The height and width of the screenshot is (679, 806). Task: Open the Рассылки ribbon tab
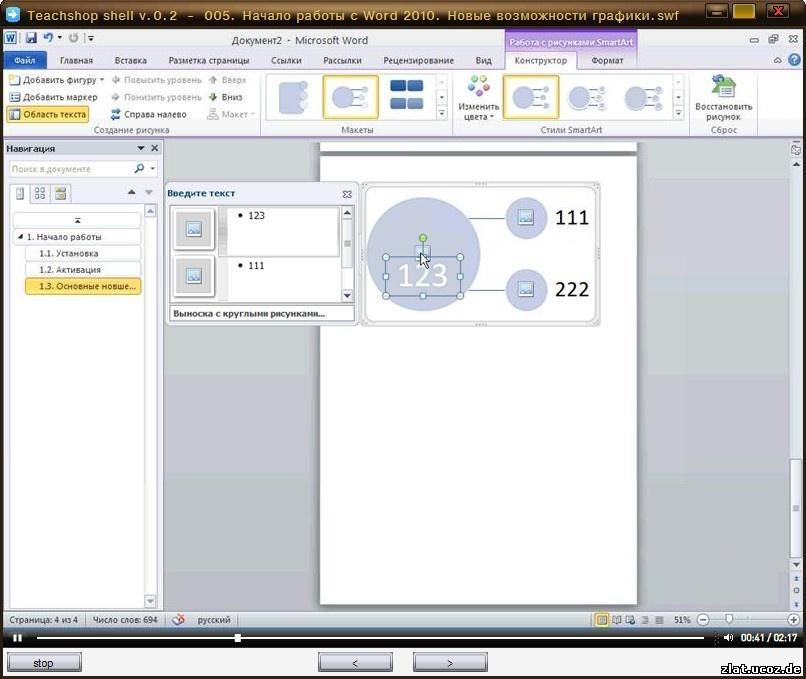click(342, 60)
